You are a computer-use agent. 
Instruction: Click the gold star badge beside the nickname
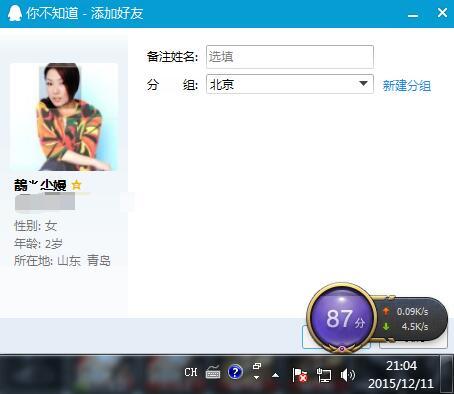pos(76,184)
